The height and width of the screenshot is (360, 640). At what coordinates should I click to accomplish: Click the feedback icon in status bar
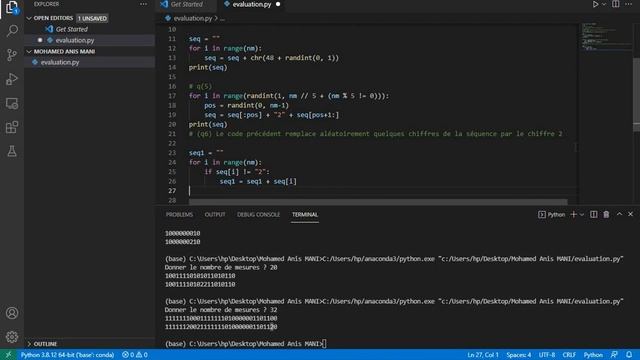coord(614,355)
